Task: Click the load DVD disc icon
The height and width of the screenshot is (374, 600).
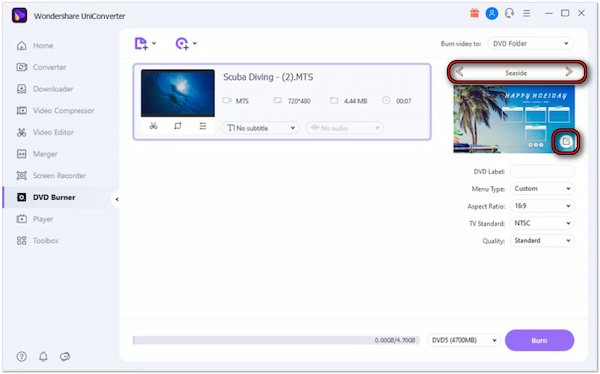Action: point(182,44)
